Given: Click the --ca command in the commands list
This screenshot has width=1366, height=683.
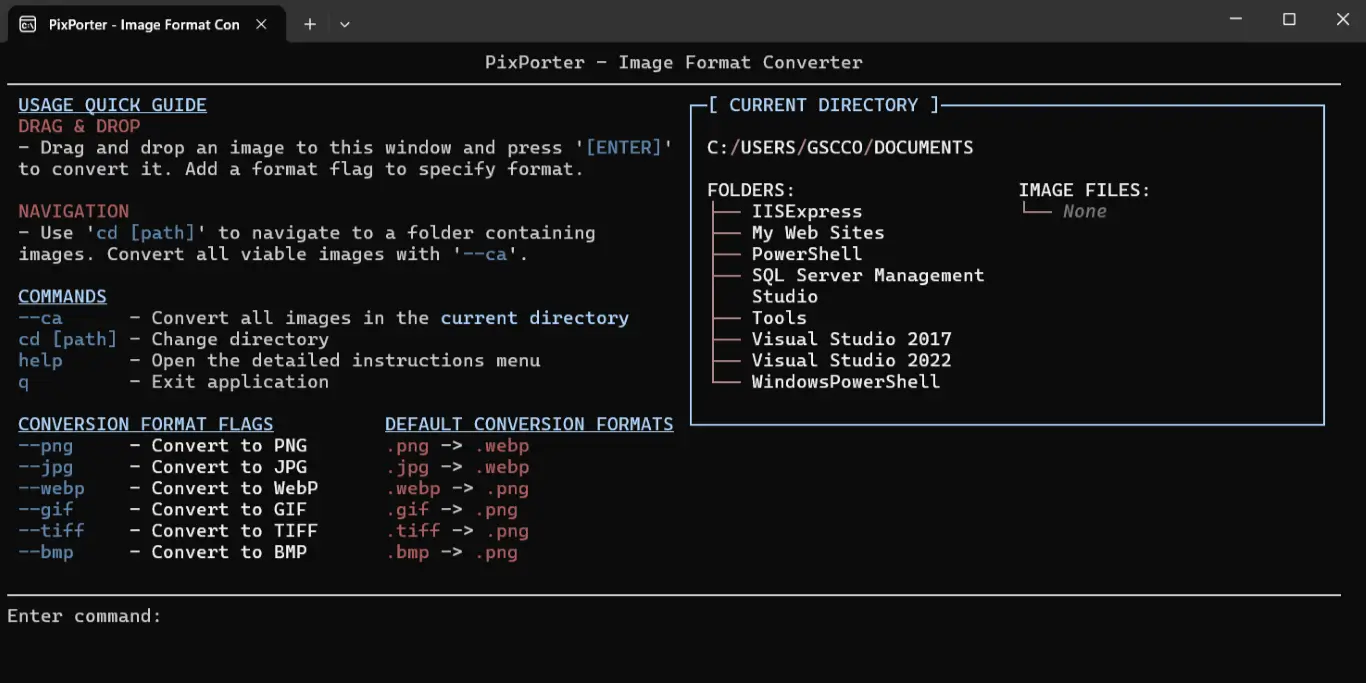Looking at the screenshot, I should (x=40, y=318).
